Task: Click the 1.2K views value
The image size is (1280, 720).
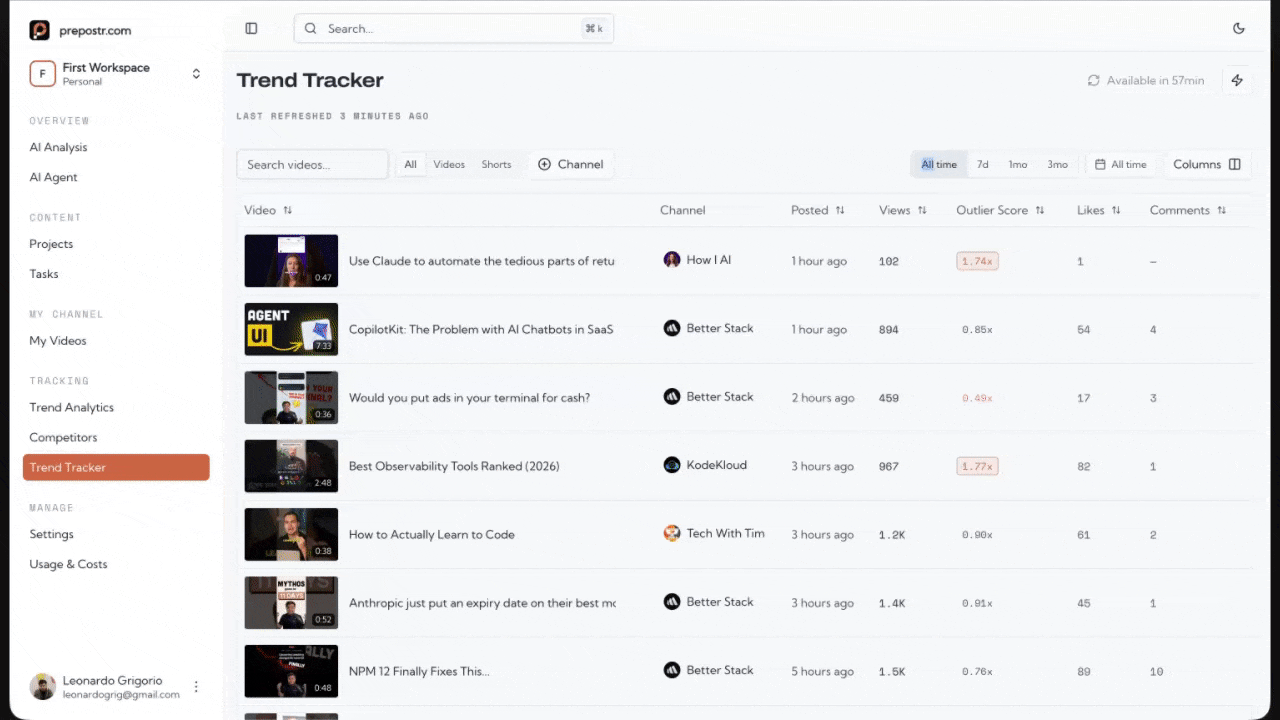Action: 892,535
